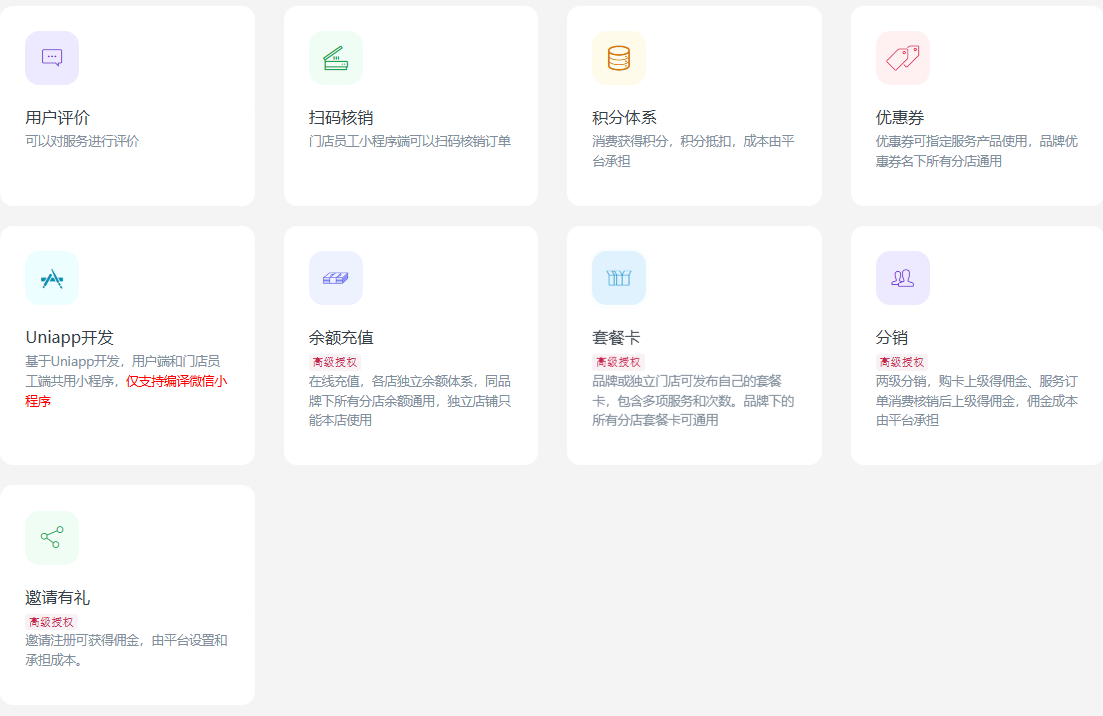Click the 扫码核销 scanner icon
Screen dimensions: 1103x716
coord(336,58)
